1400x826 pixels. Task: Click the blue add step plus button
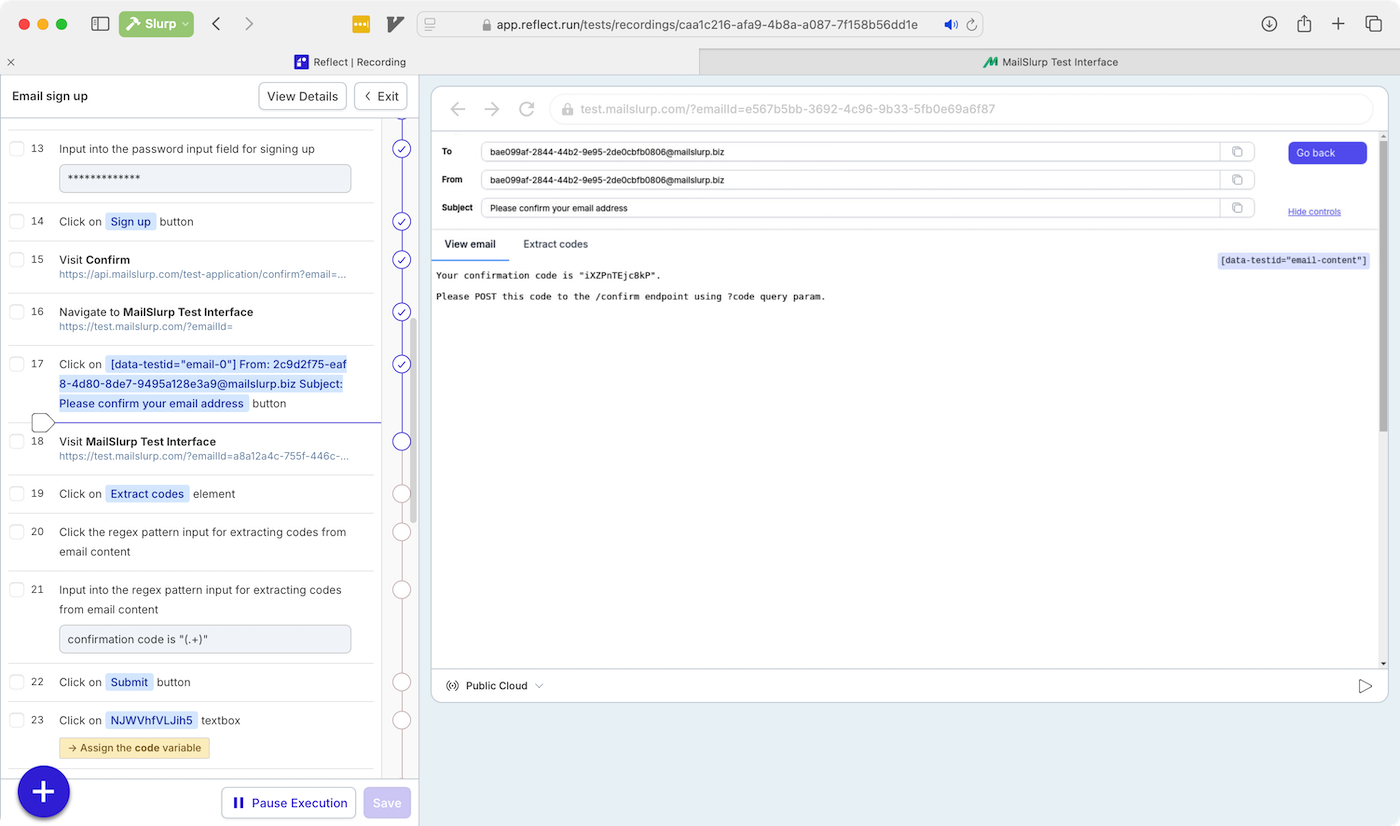43,792
